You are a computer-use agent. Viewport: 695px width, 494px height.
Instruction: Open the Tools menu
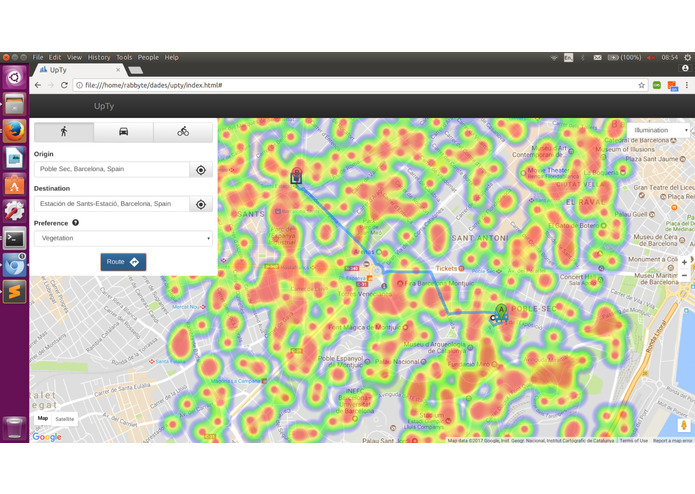pos(124,57)
